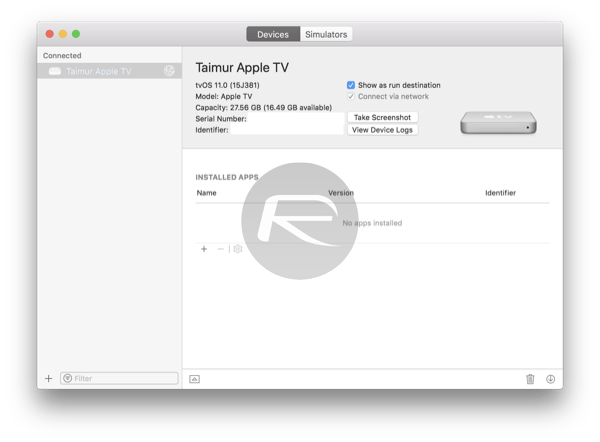Screen dimensions: 600x442
Task: Click the INSTALLED APPS heading
Action: [x=227, y=177]
